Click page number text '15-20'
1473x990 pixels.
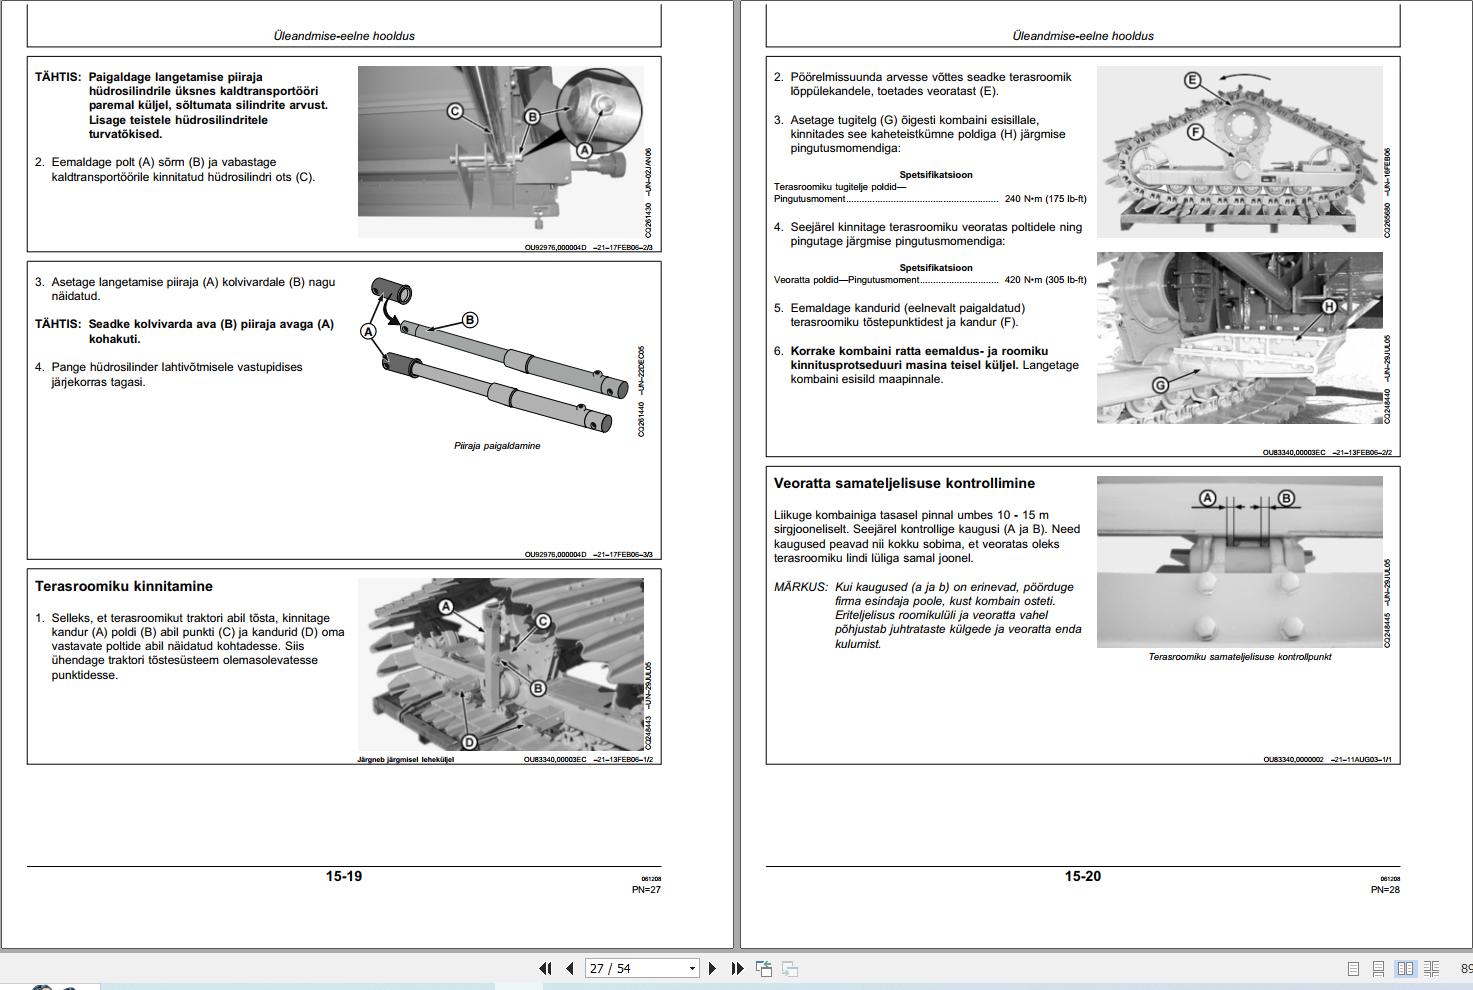pyautogui.click(x=1083, y=876)
